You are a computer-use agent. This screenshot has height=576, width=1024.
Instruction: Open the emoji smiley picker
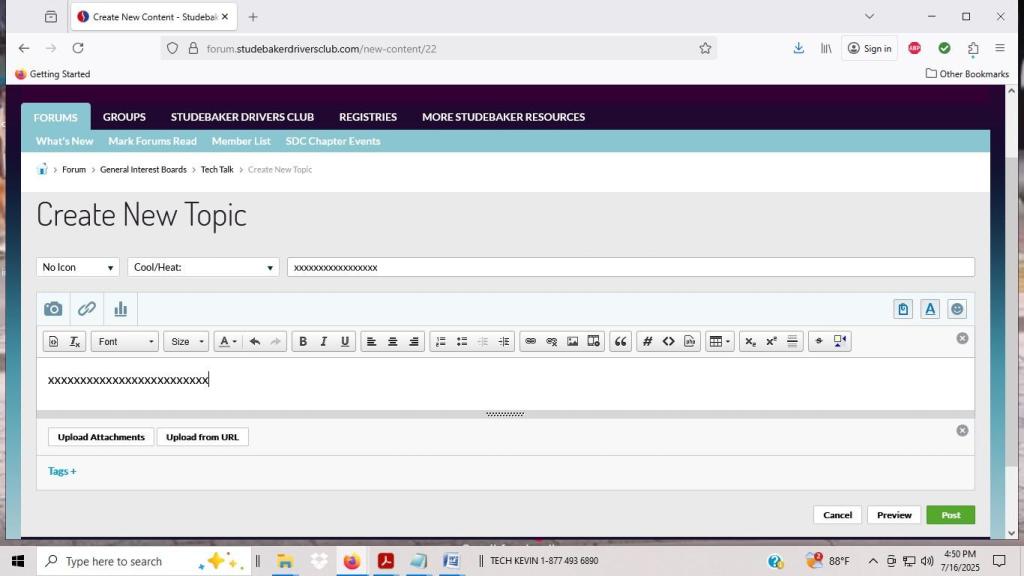point(957,308)
